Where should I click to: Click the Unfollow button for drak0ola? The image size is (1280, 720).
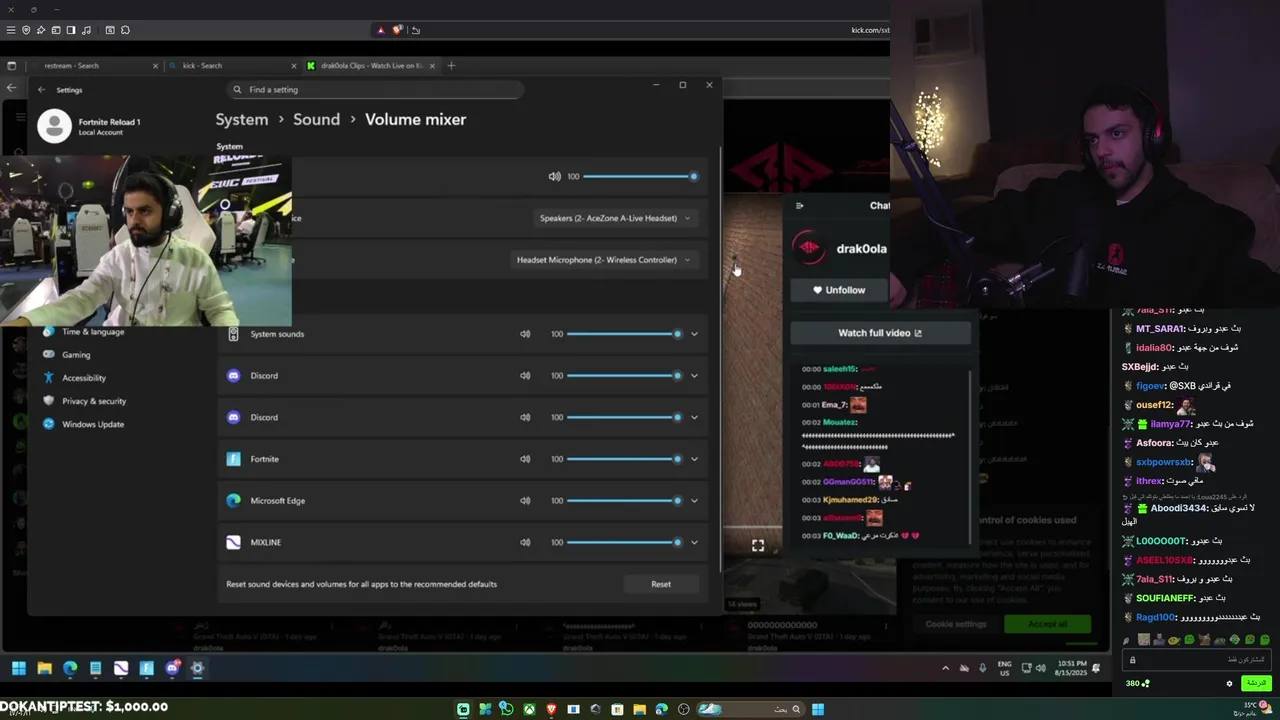838,290
